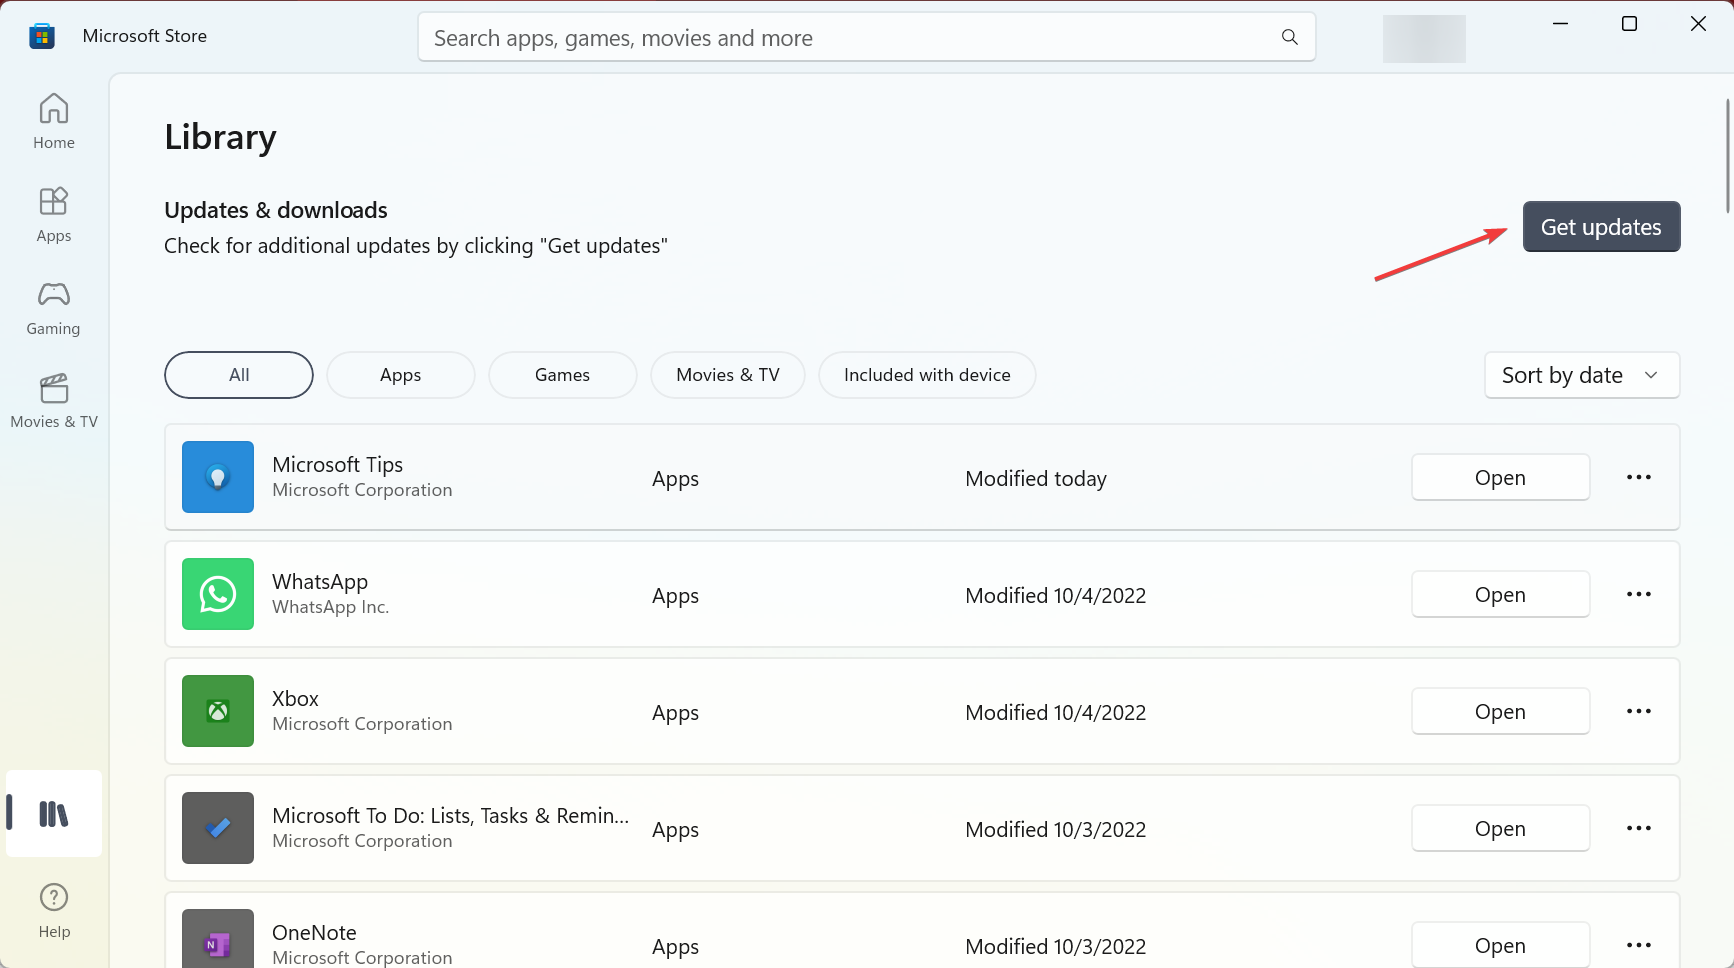Image resolution: width=1734 pixels, height=968 pixels.
Task: Open WhatsApp from the library
Action: point(1500,594)
